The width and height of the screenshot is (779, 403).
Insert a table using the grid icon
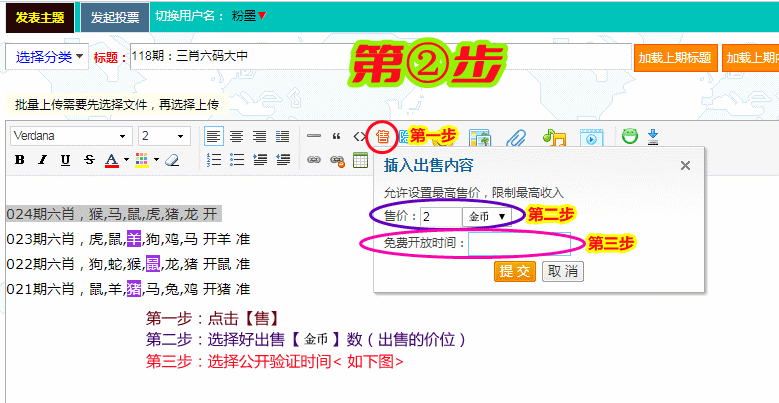point(362,160)
